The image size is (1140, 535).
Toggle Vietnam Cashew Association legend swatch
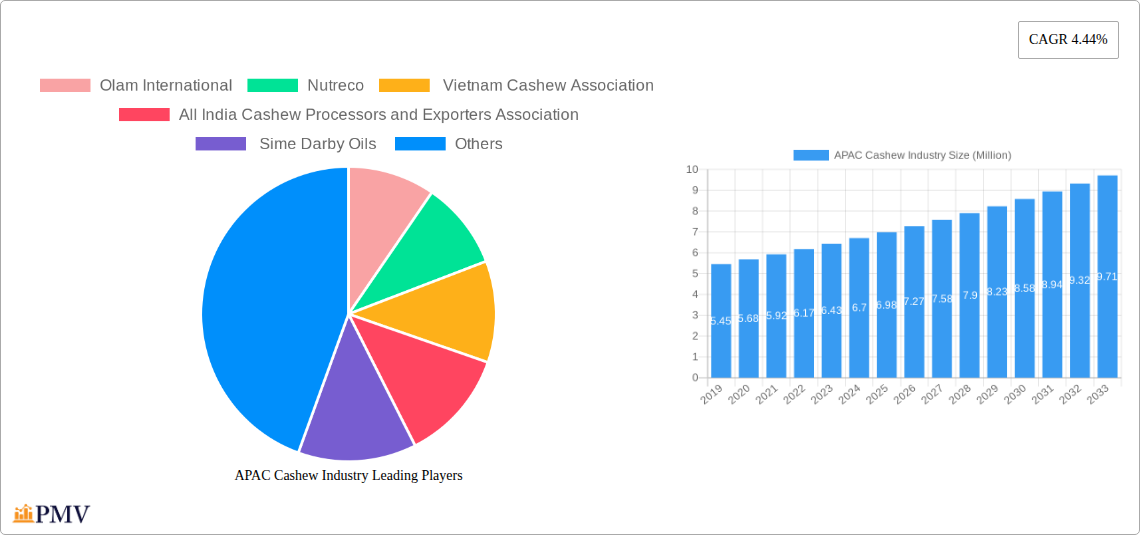tap(404, 85)
